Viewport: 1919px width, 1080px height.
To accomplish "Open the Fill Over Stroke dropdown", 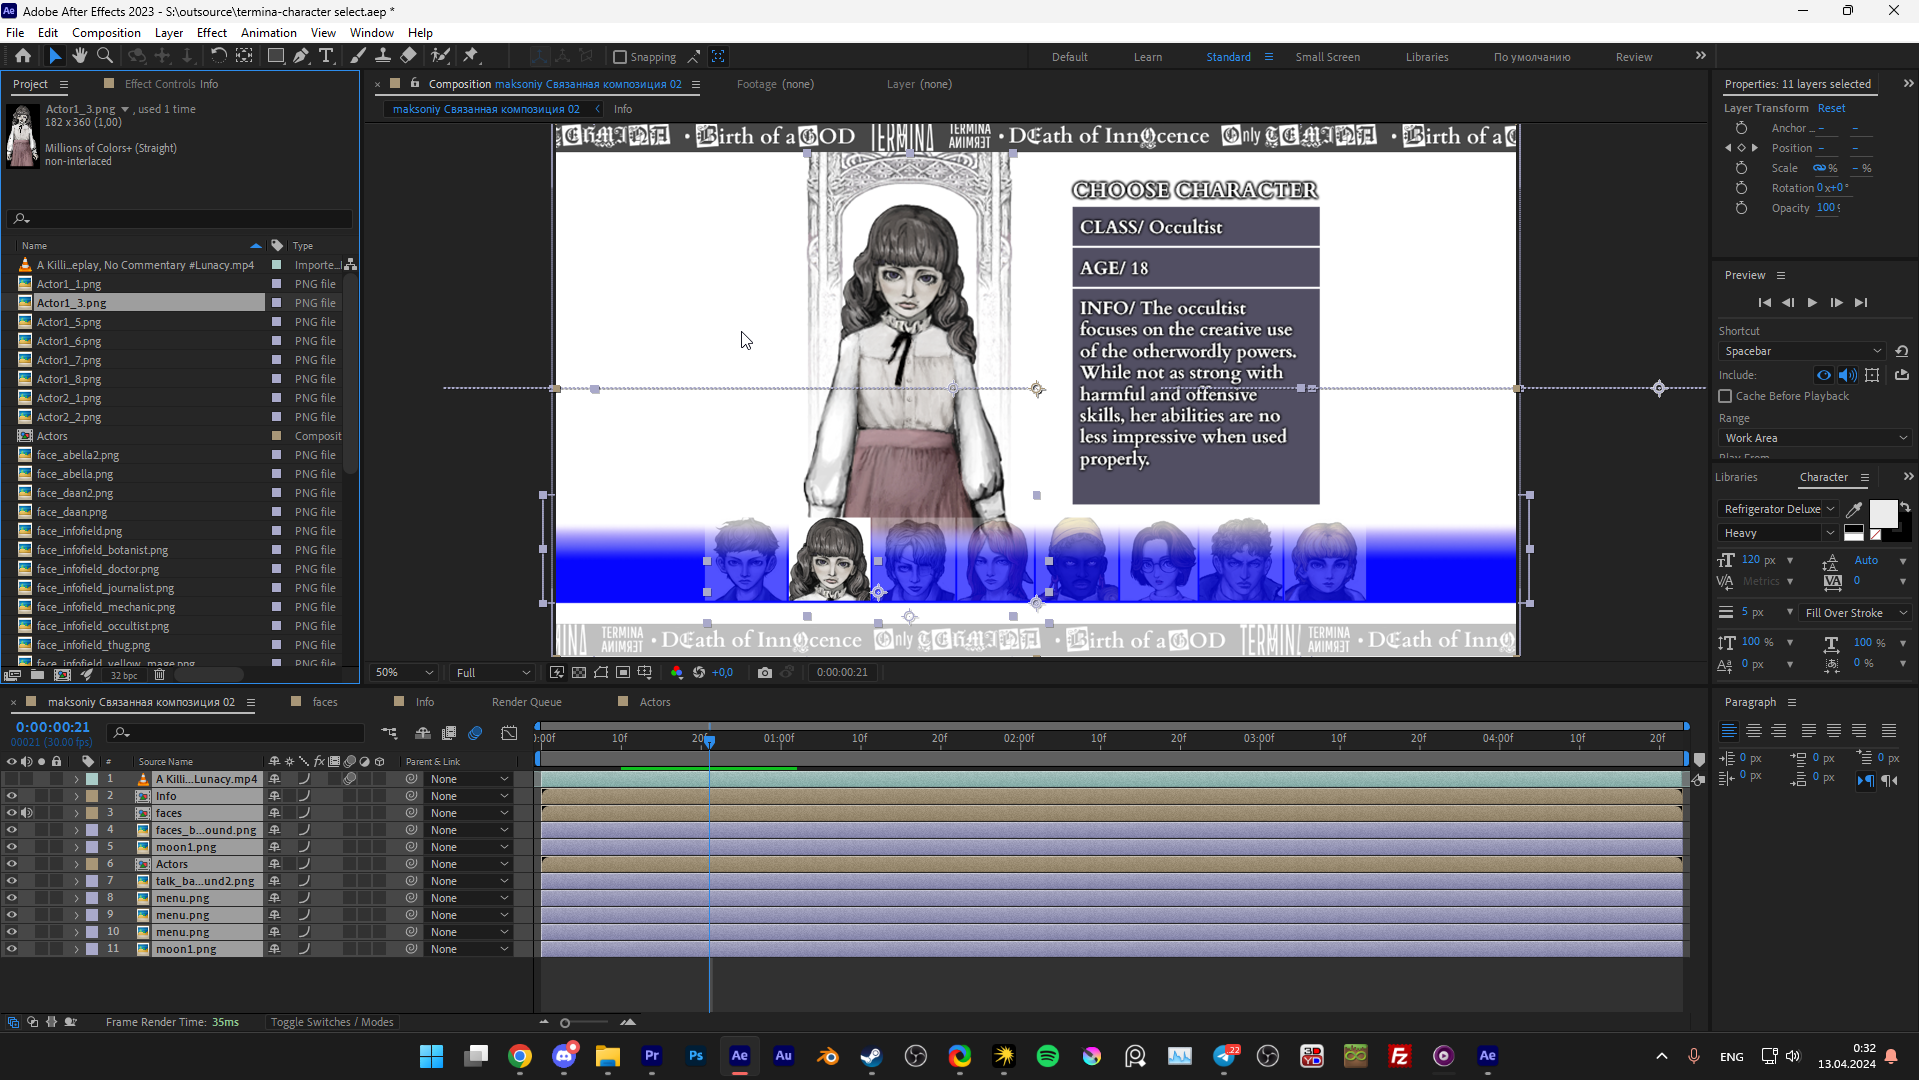I will point(1855,613).
